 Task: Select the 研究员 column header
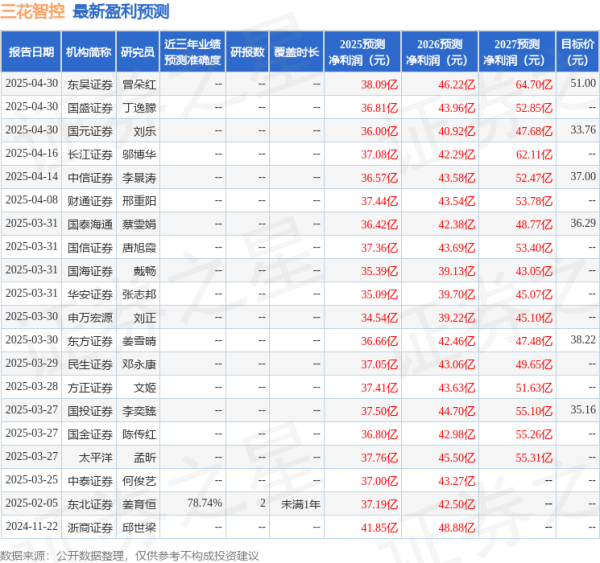click(x=138, y=51)
